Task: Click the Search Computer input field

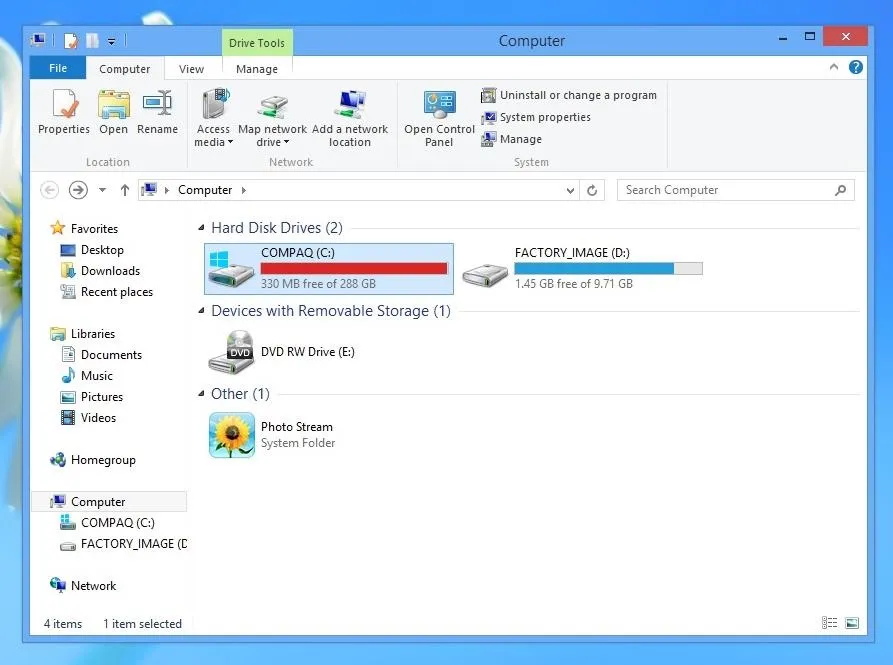Action: pyautogui.click(x=735, y=190)
